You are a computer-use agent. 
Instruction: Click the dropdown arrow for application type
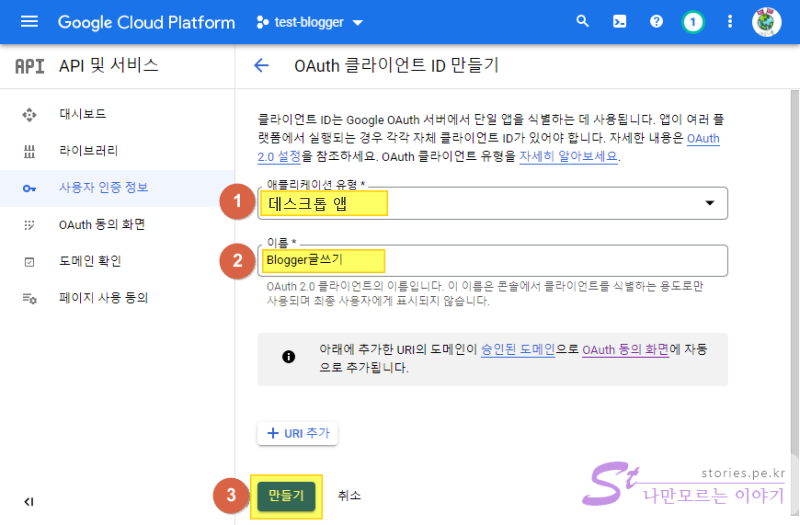(x=709, y=203)
